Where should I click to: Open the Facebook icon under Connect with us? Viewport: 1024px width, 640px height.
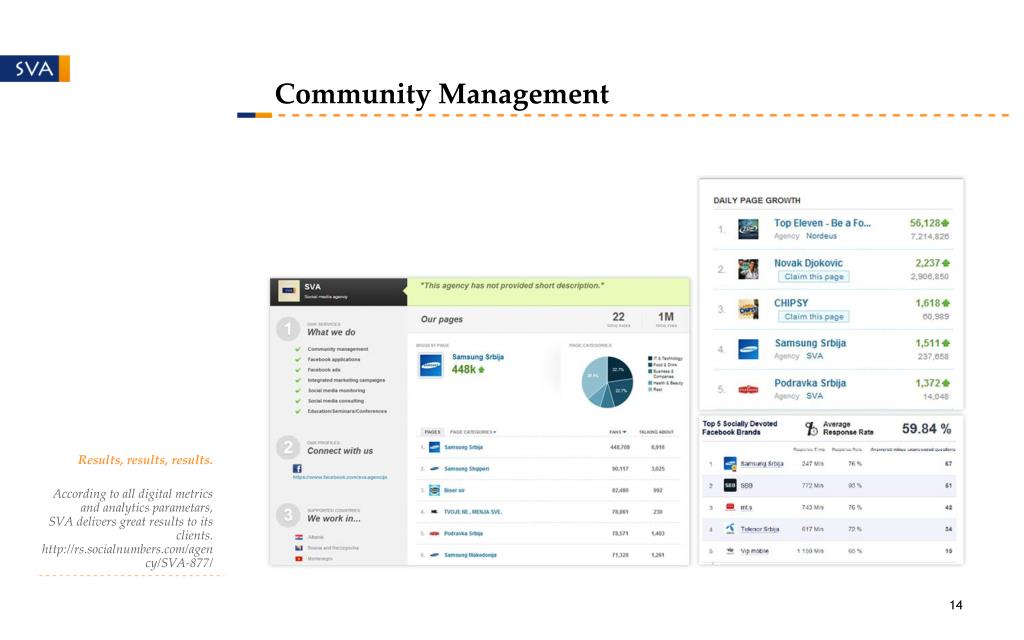297,468
